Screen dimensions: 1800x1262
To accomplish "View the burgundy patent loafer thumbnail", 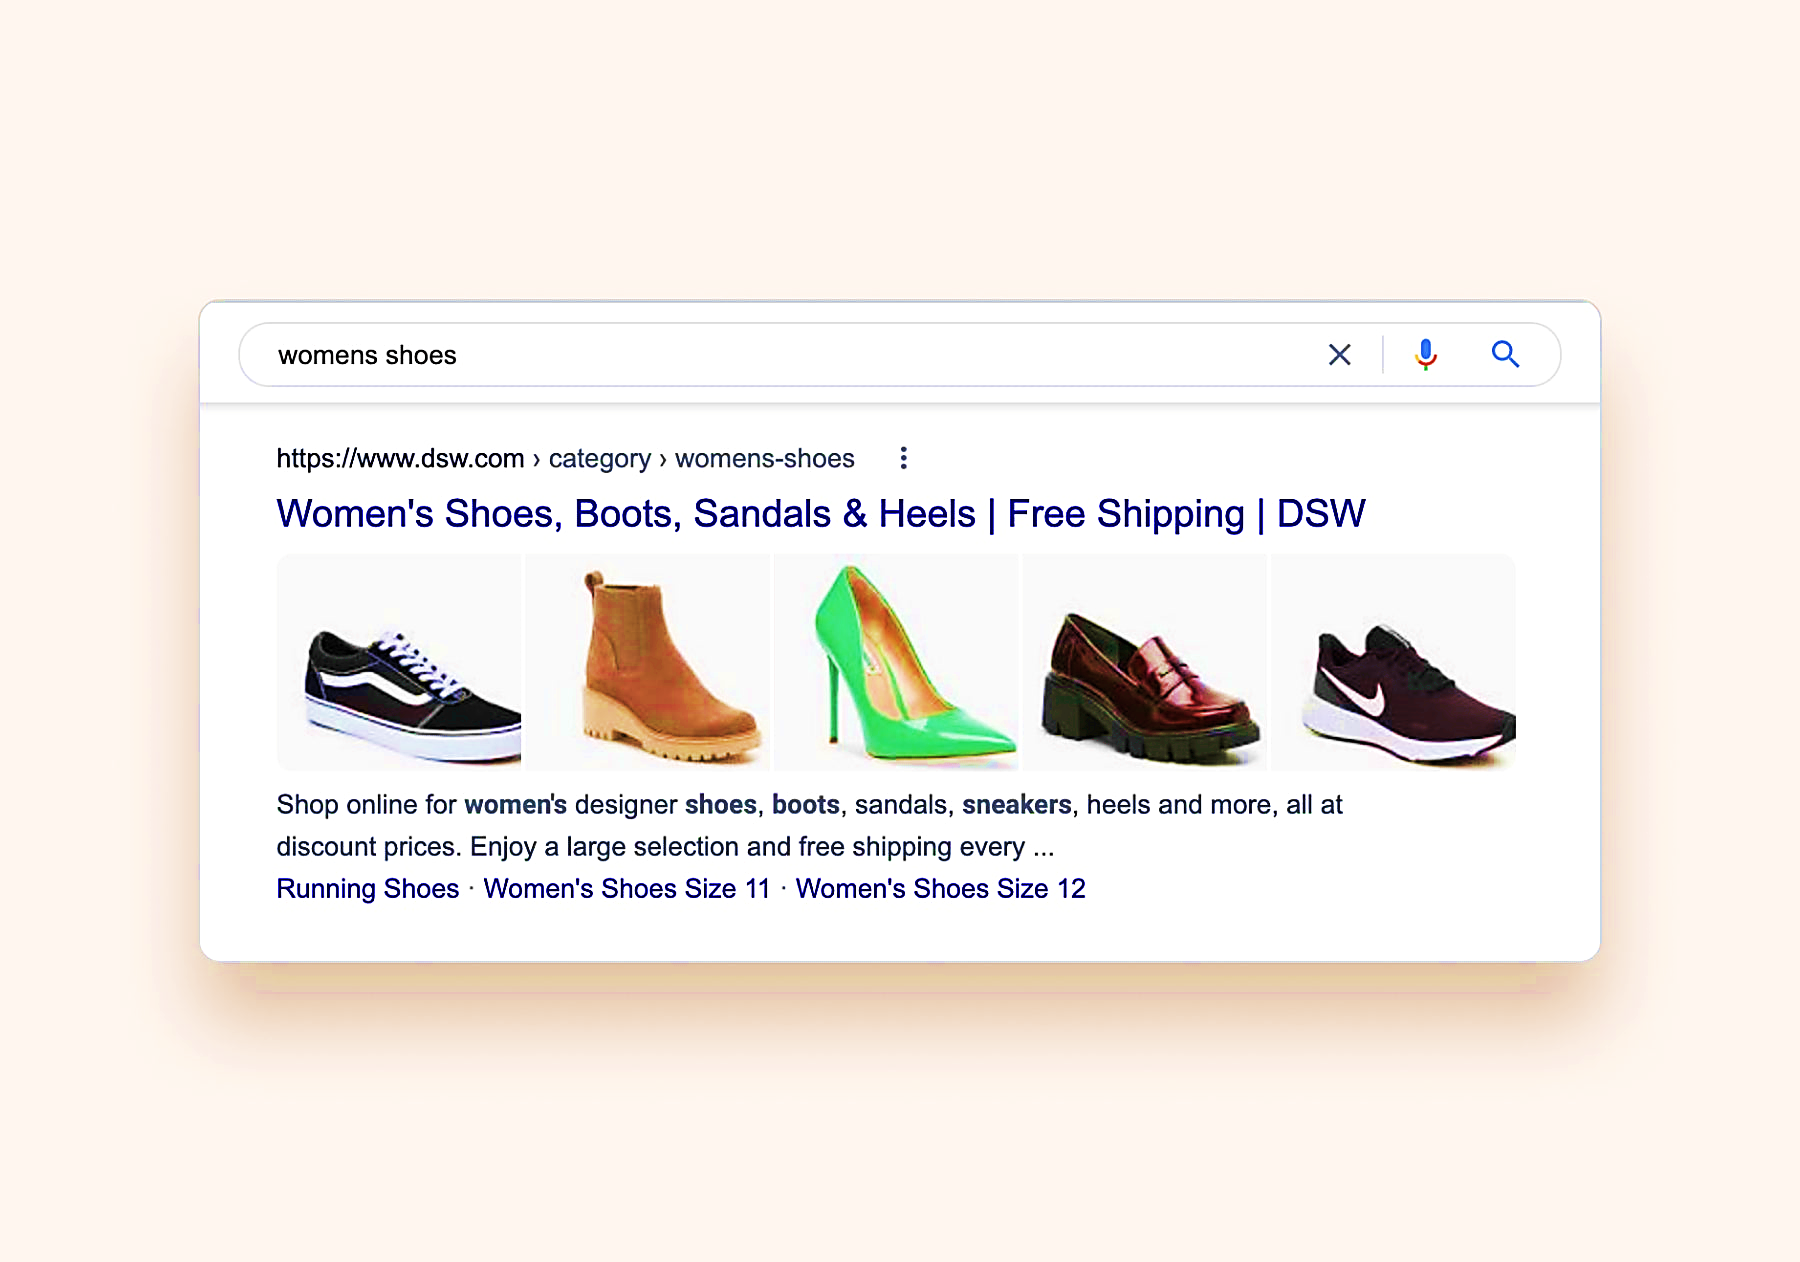I will pyautogui.click(x=1145, y=662).
